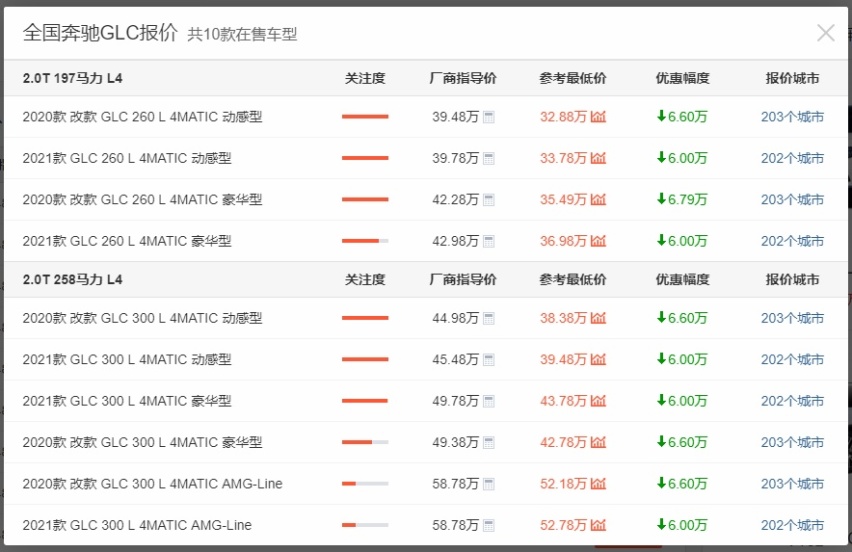This screenshot has width=852, height=552.
Task: Open price trend chart icon next to 32.88万
Action: coord(598,117)
